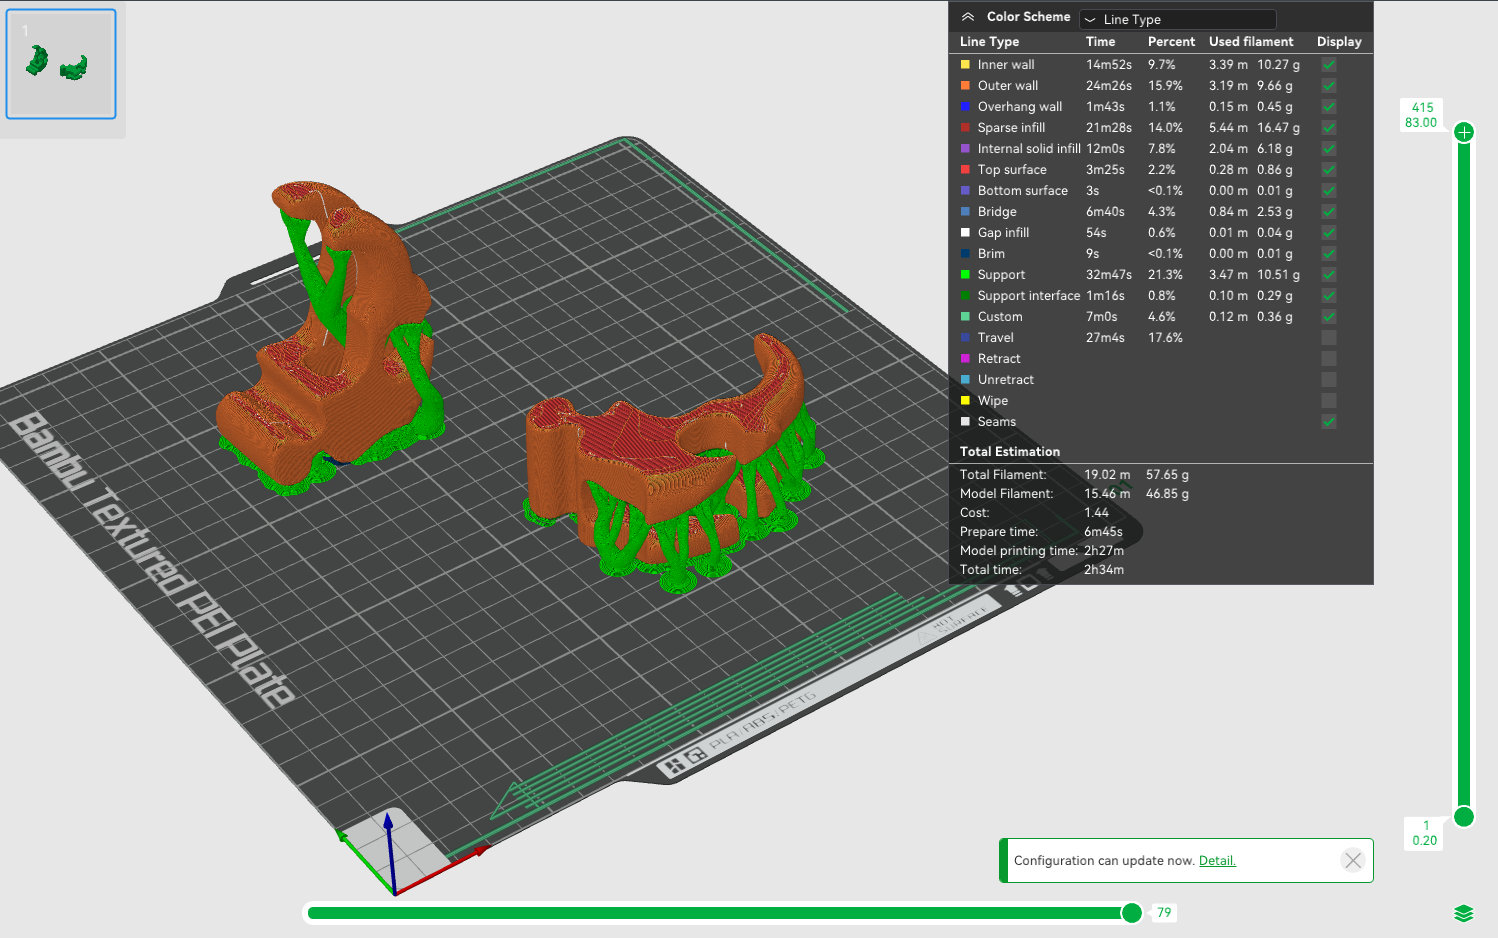
Task: Click the Sparse infill color square
Action: (x=965, y=128)
